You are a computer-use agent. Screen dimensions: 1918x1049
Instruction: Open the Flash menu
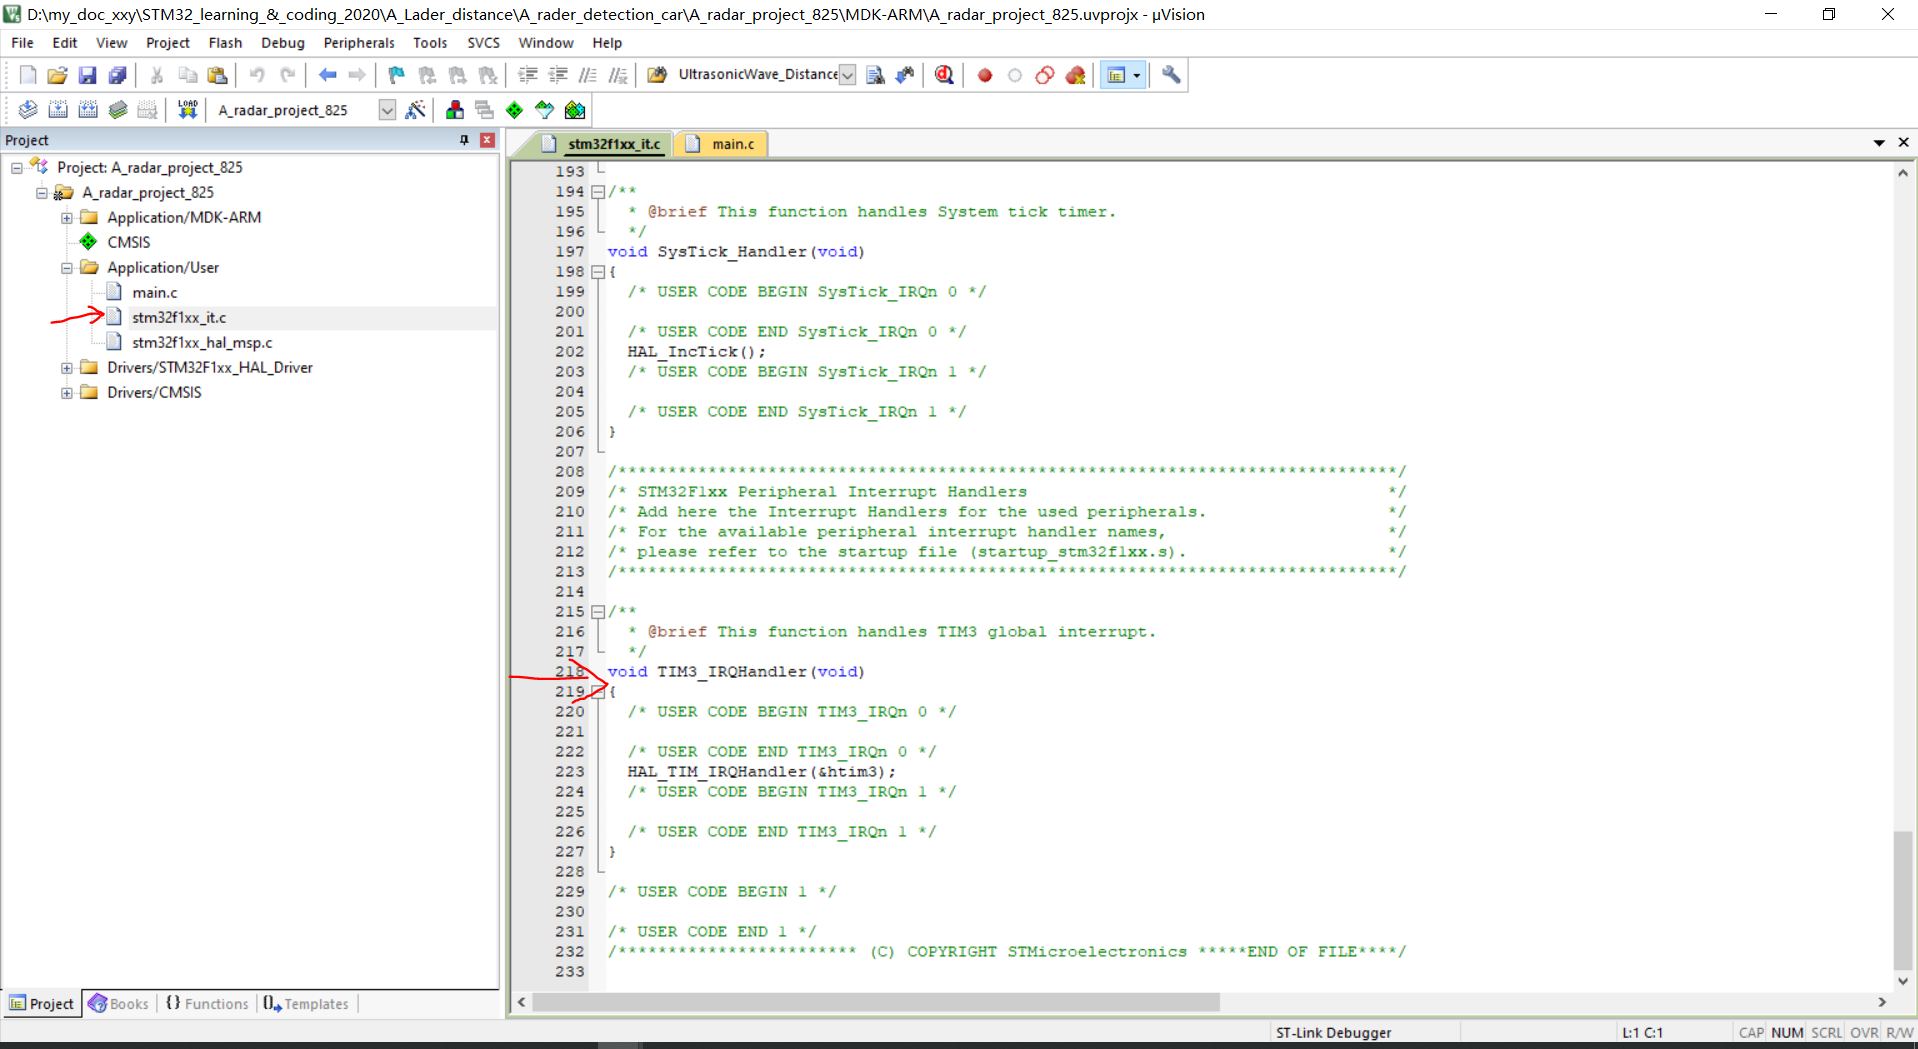pos(225,43)
